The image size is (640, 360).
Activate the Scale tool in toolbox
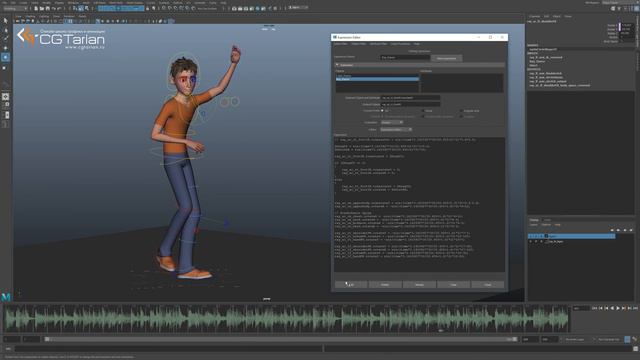point(5,67)
